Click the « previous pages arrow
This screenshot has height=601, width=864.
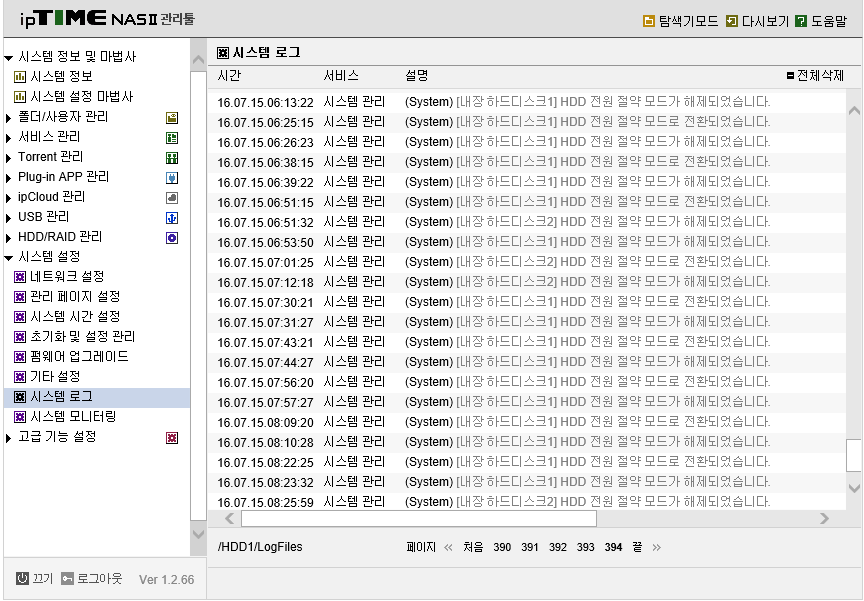click(x=448, y=548)
